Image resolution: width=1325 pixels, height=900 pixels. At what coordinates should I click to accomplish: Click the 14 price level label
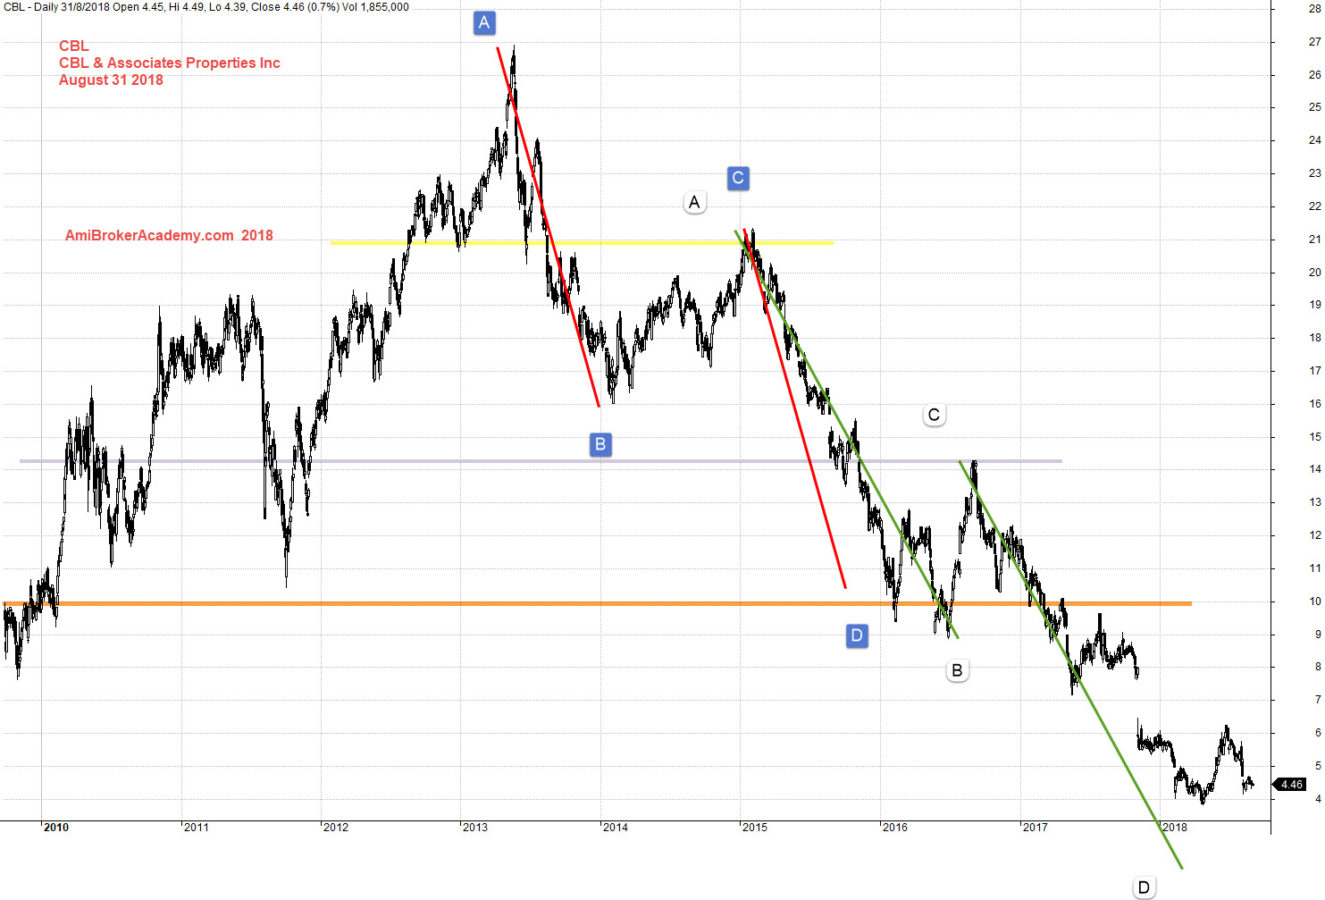click(1315, 469)
